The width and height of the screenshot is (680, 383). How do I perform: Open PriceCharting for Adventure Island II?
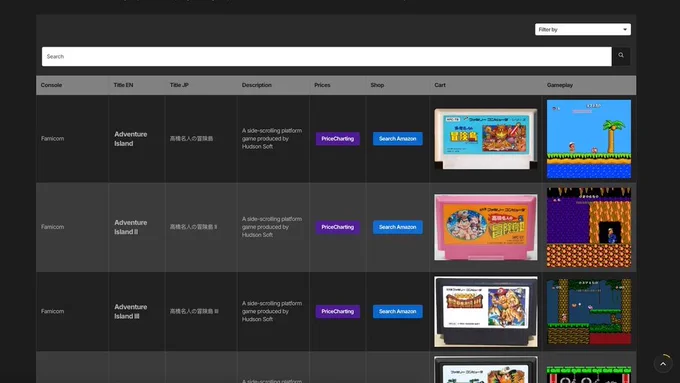337,227
